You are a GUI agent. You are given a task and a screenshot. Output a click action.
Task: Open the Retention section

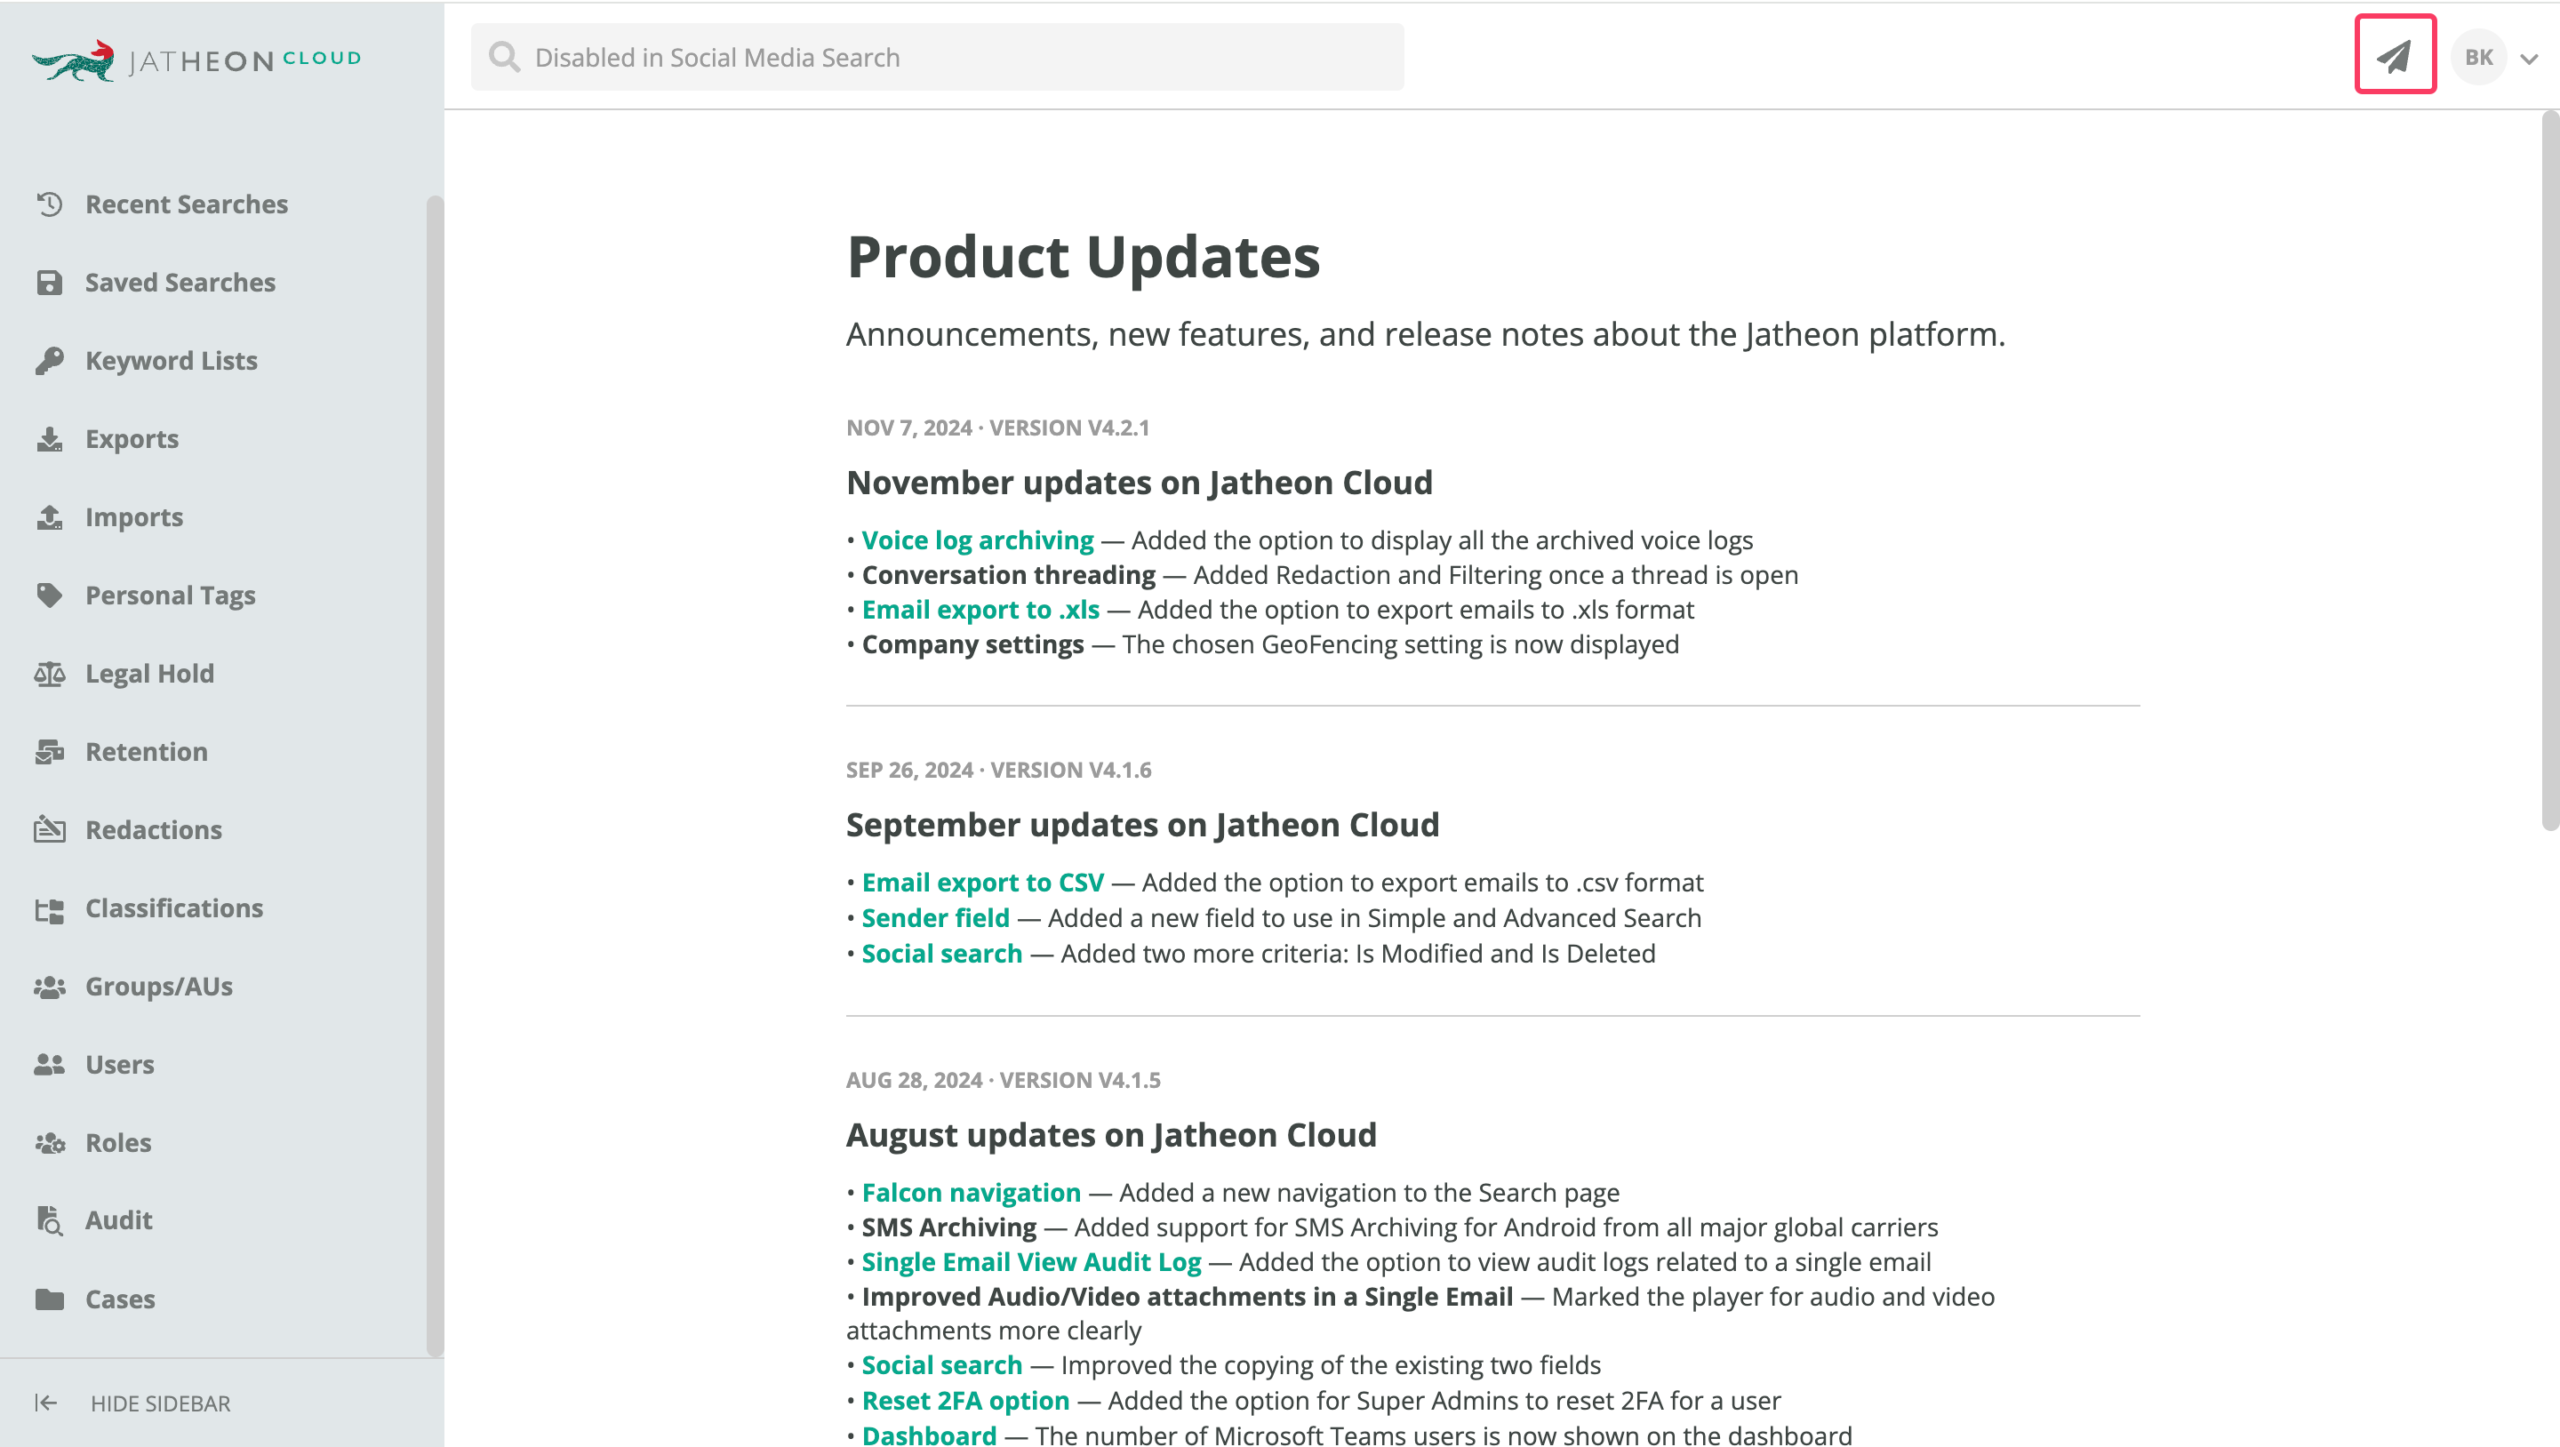[146, 752]
